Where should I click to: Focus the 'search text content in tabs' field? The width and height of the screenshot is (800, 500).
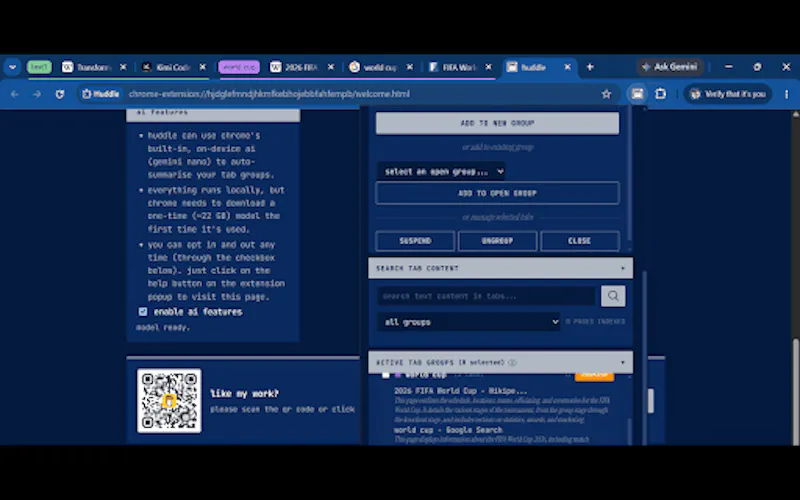tap(486, 296)
